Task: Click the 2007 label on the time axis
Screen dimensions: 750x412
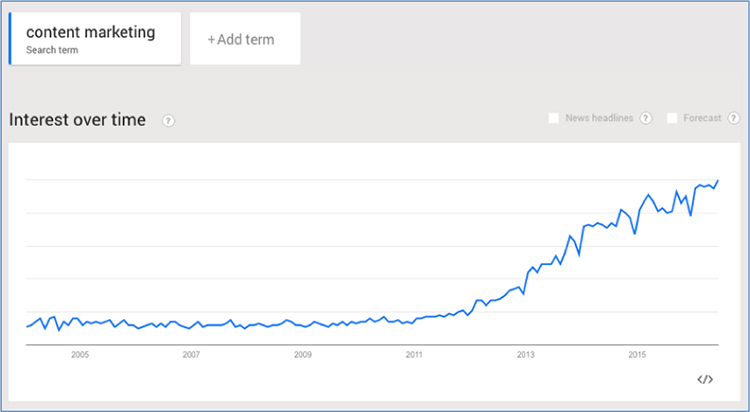Action: (191, 355)
